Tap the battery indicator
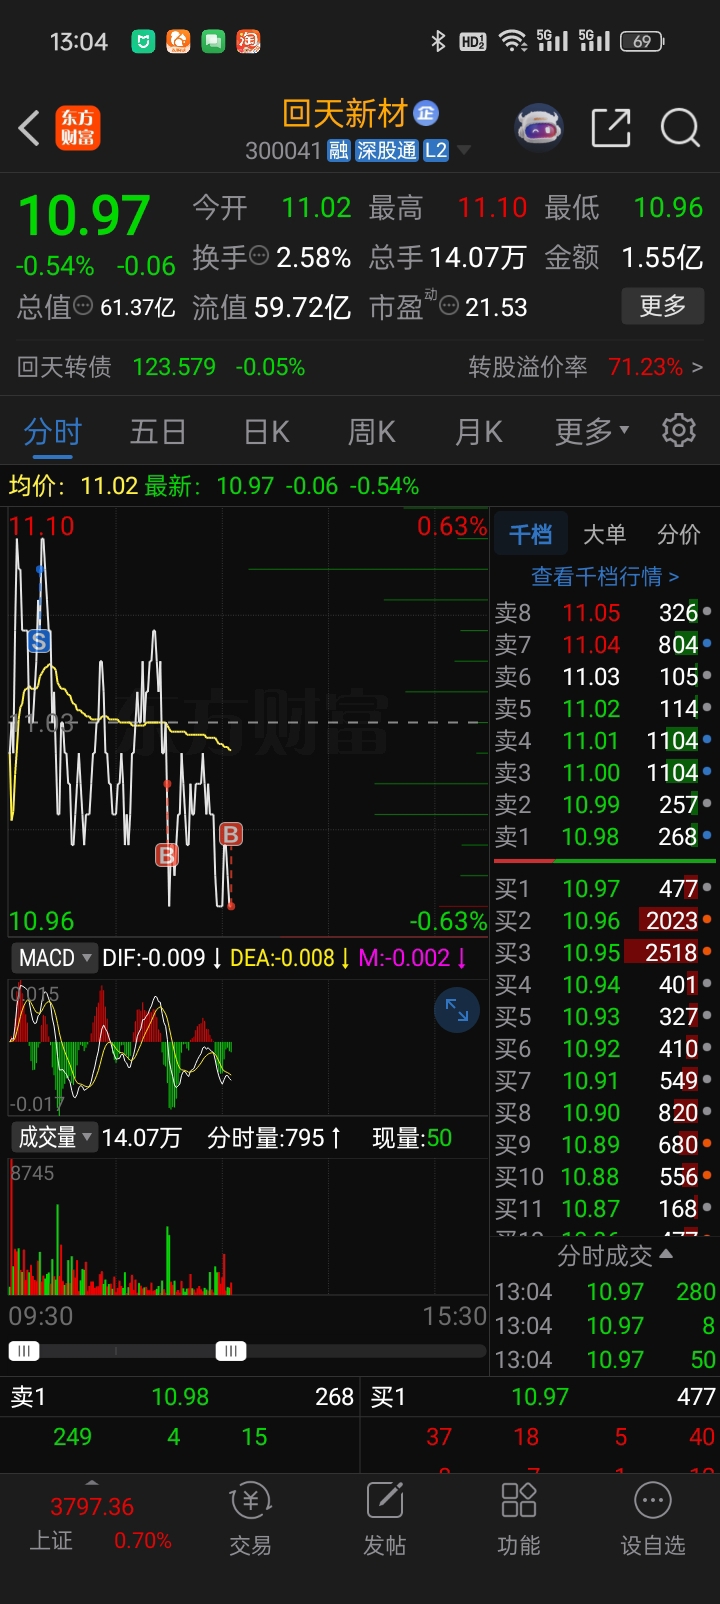Screen dimensions: 720x1604 (642, 41)
